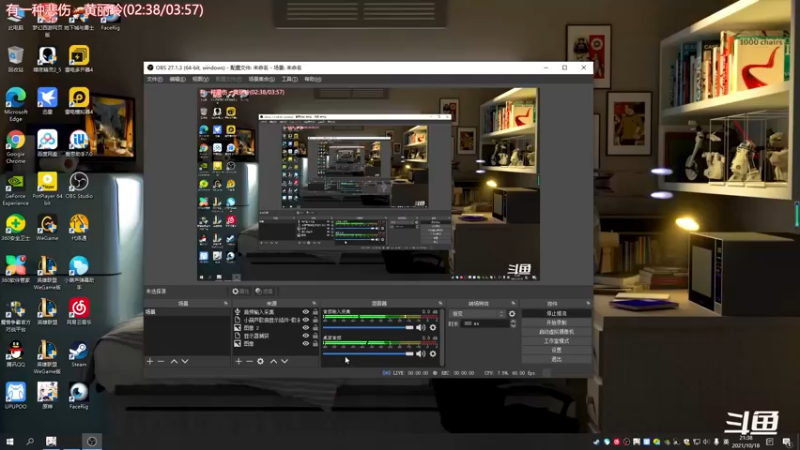This screenshot has height=450, width=800.
Task: Open source properties via the Sources panel gear icon
Action: click(260, 361)
